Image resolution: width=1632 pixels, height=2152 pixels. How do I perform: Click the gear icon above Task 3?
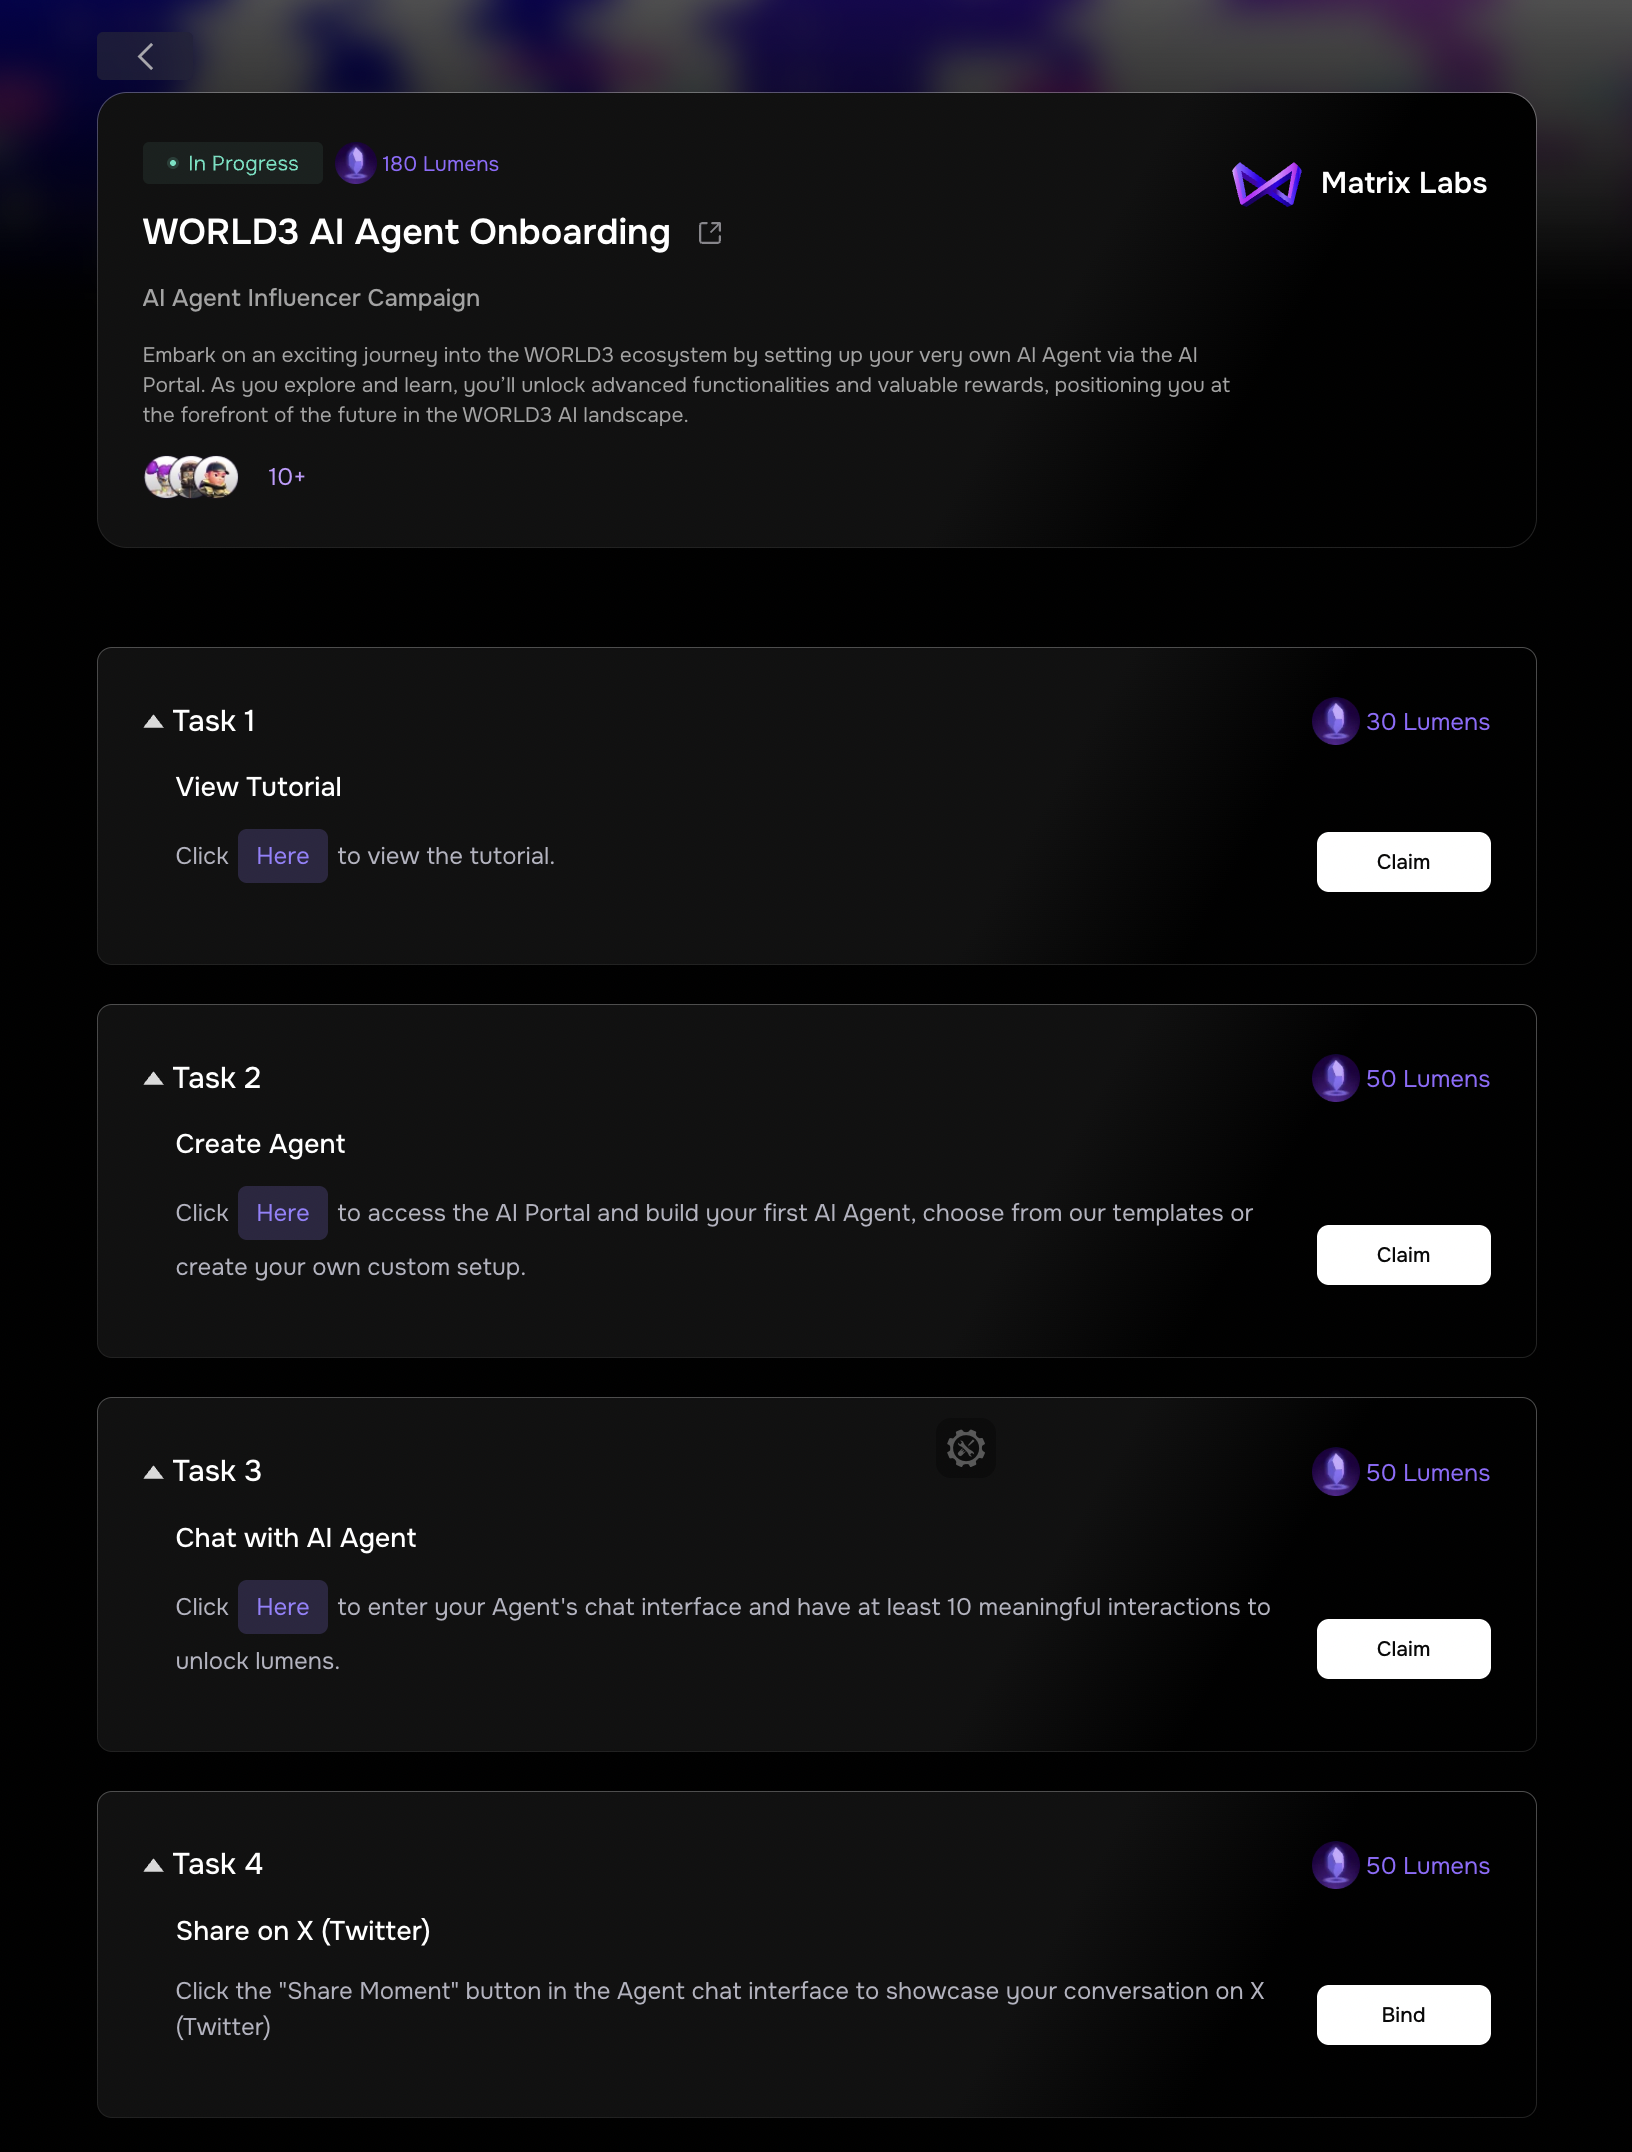[x=966, y=1448]
